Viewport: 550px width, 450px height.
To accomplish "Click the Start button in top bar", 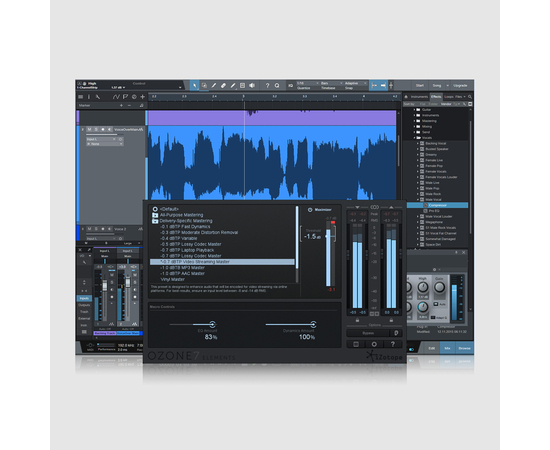I will [420, 85].
